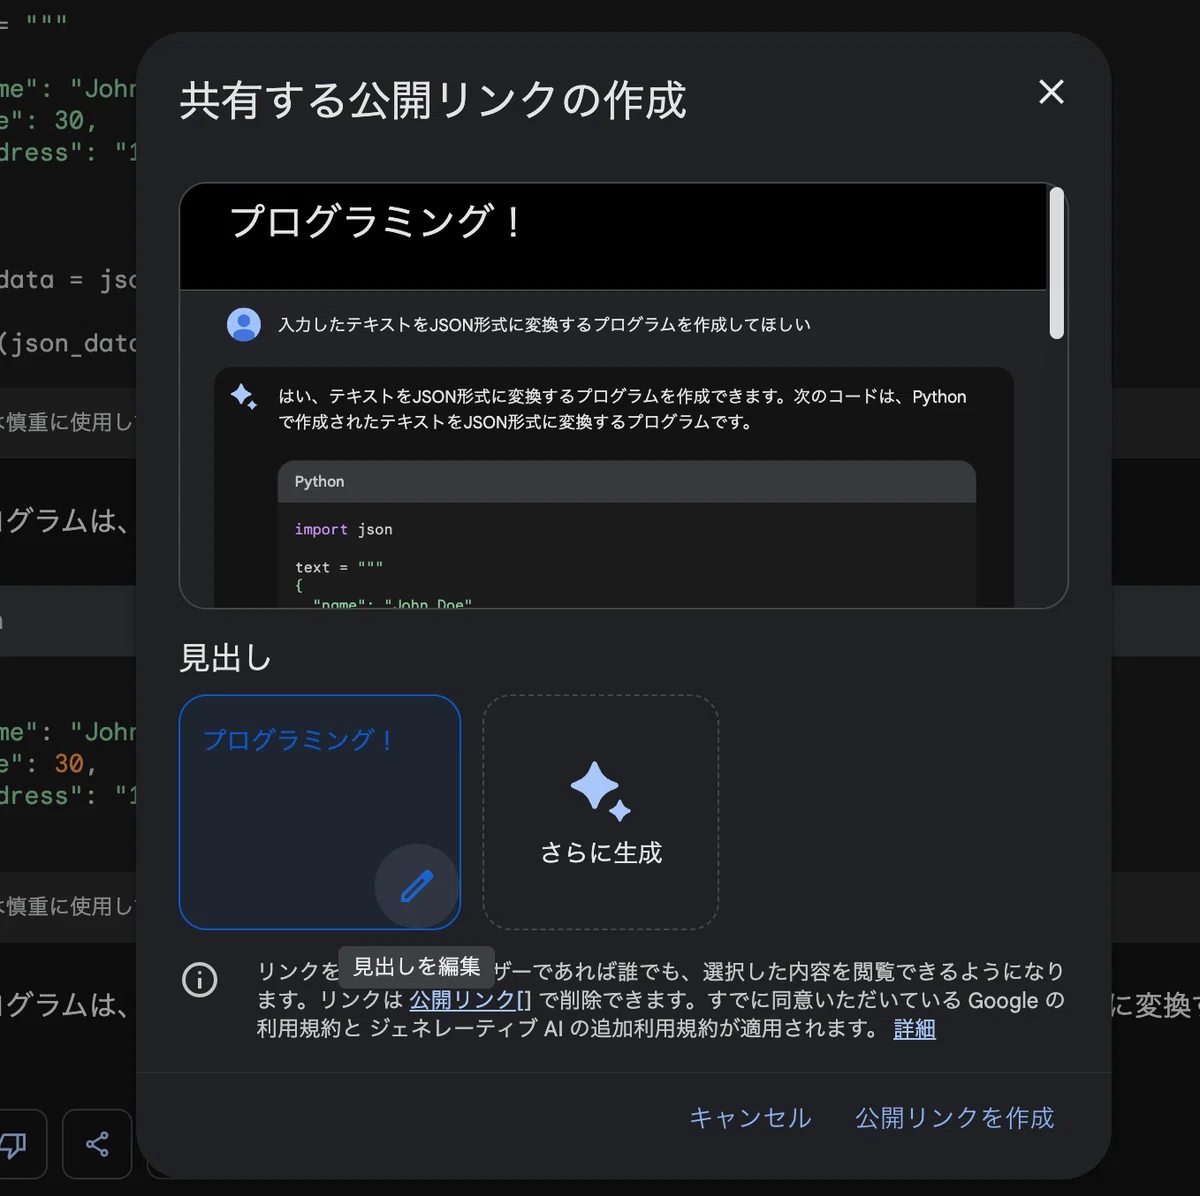
Task: Click 公開リンクを作成 button
Action: 954,1118
